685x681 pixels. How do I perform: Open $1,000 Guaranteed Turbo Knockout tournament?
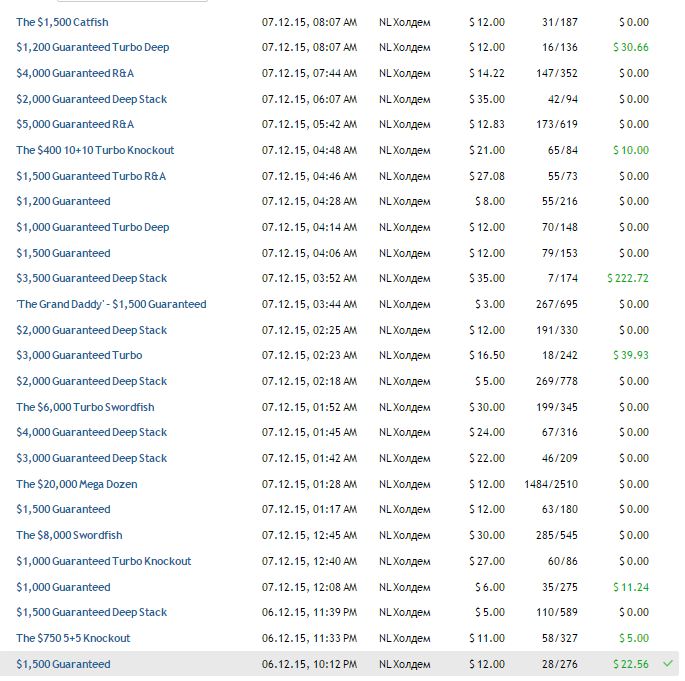point(103,561)
